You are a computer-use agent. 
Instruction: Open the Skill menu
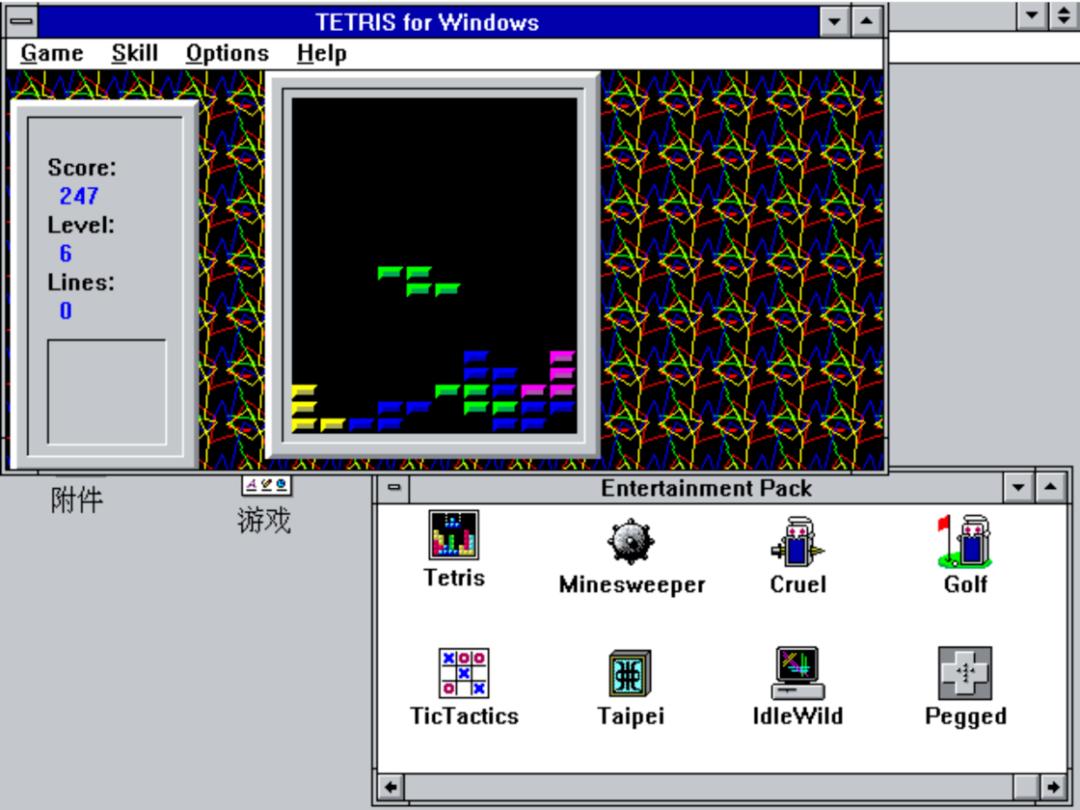134,54
